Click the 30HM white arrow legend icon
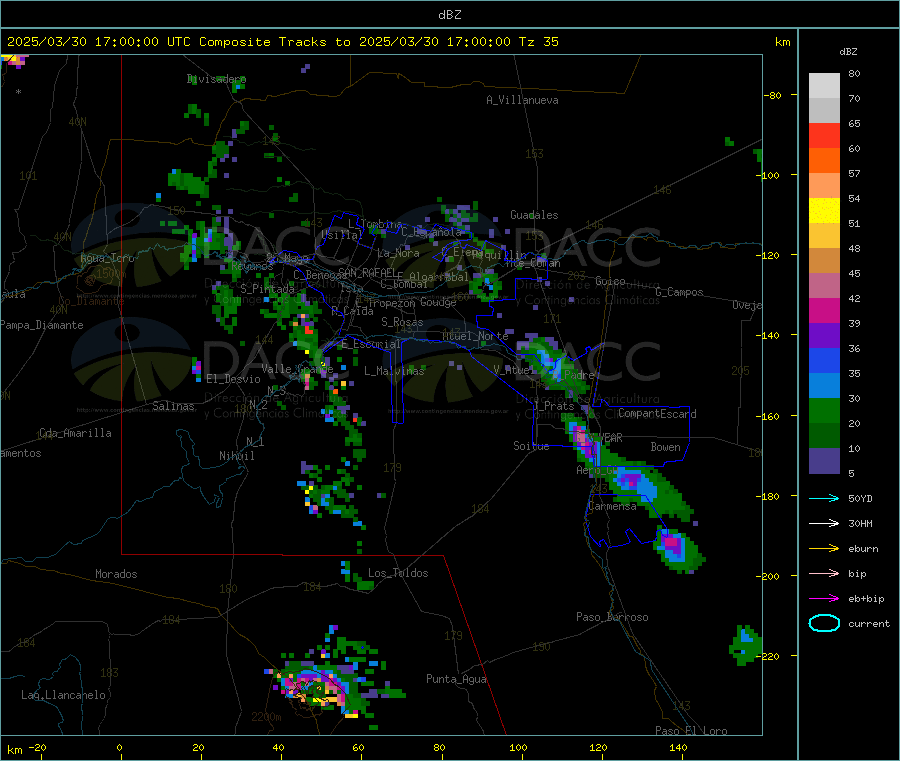 (824, 523)
